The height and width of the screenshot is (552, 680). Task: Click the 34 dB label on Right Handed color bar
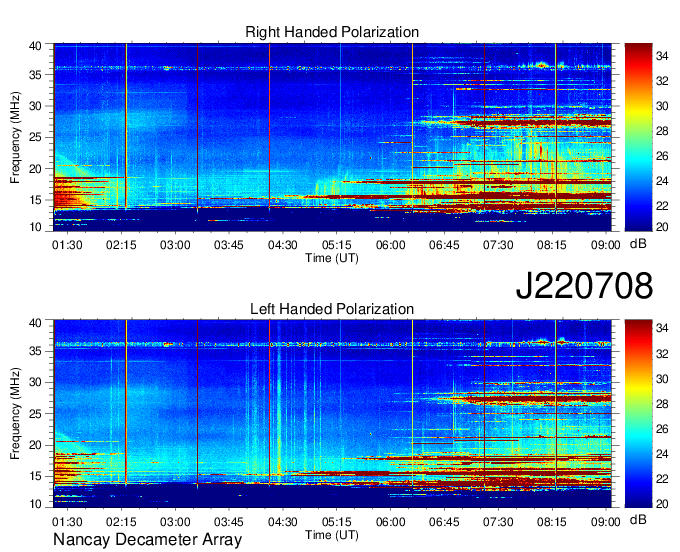pos(662,56)
